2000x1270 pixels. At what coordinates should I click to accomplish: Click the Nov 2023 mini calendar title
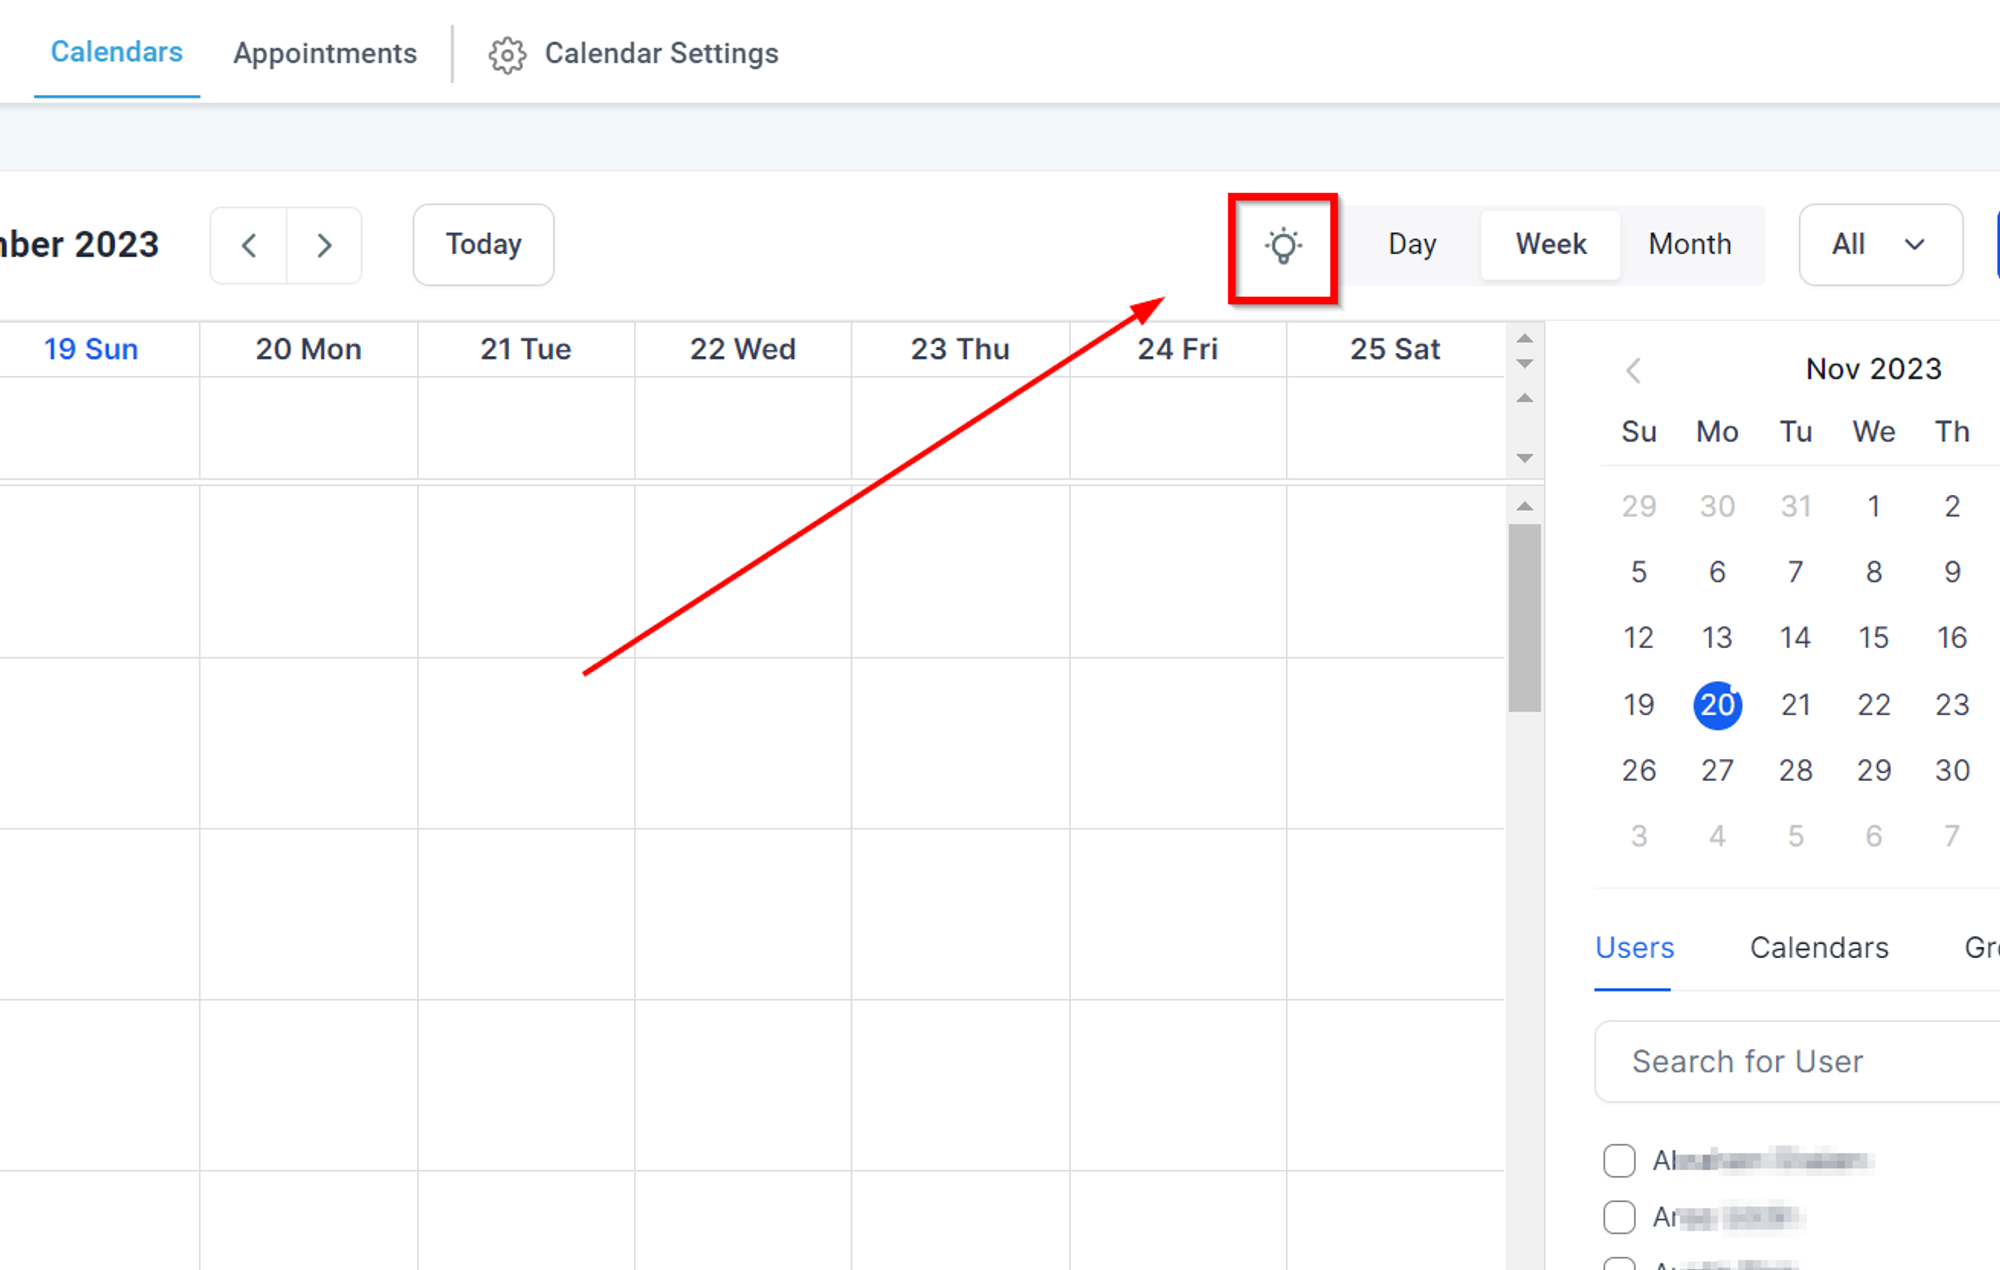(1873, 369)
